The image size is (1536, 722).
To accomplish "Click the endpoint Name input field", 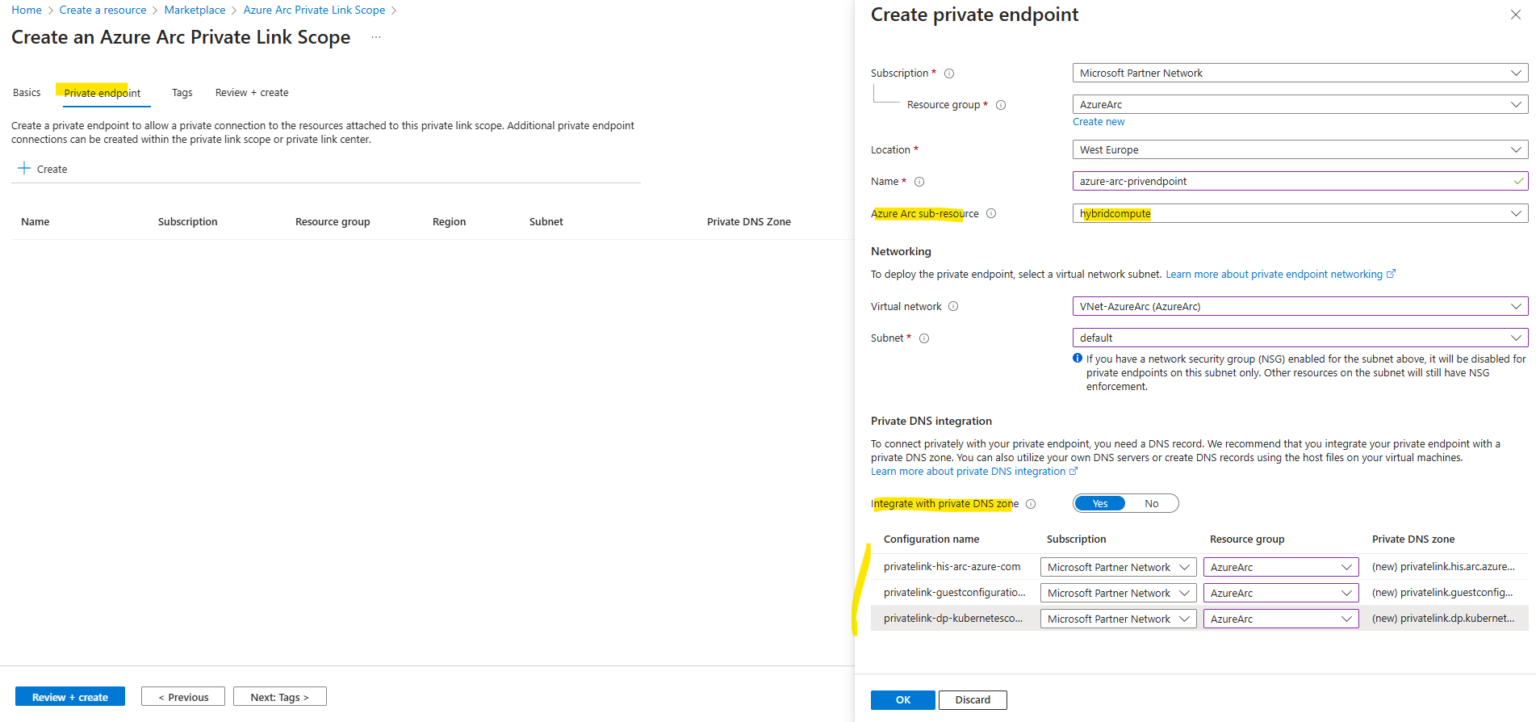I will click(x=1290, y=182).
